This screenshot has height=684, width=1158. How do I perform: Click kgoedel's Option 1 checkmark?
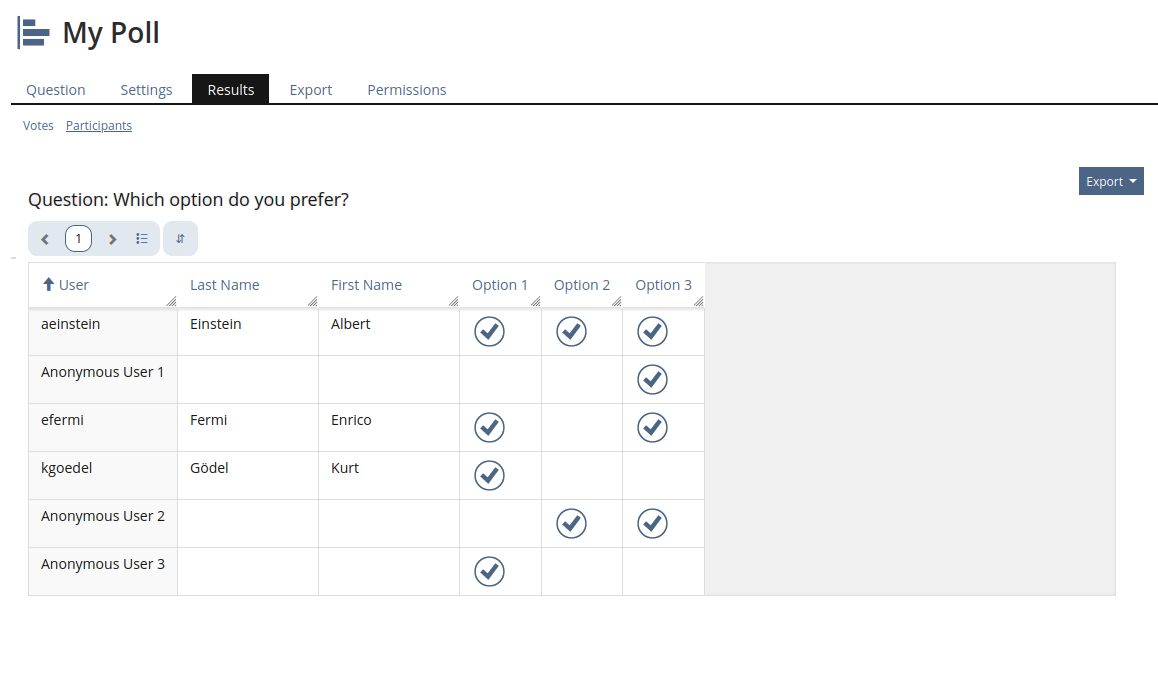point(489,475)
